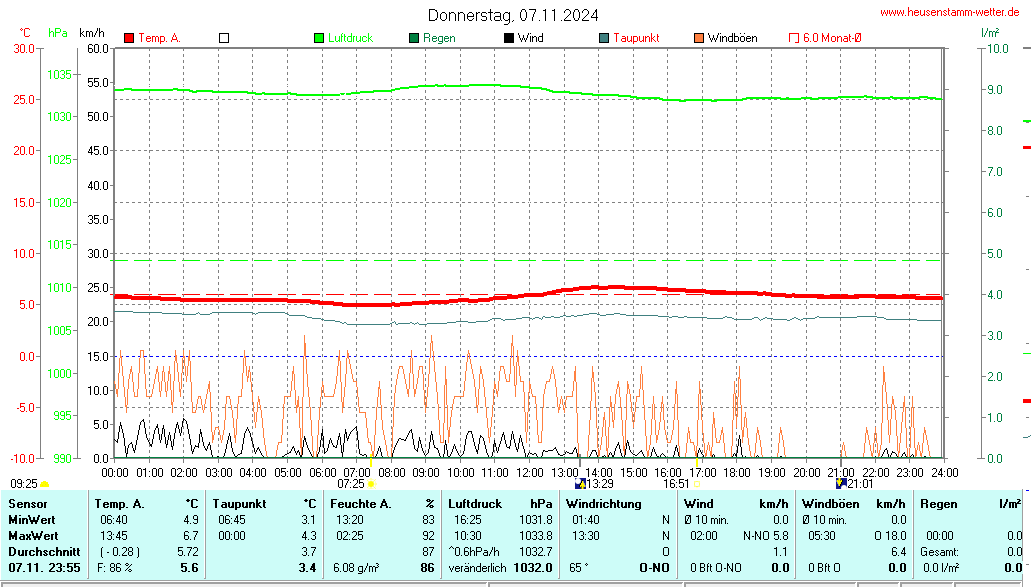Screen dimensions: 1034x587
Task: Click the dark green Regen legend square
Action: point(414,38)
